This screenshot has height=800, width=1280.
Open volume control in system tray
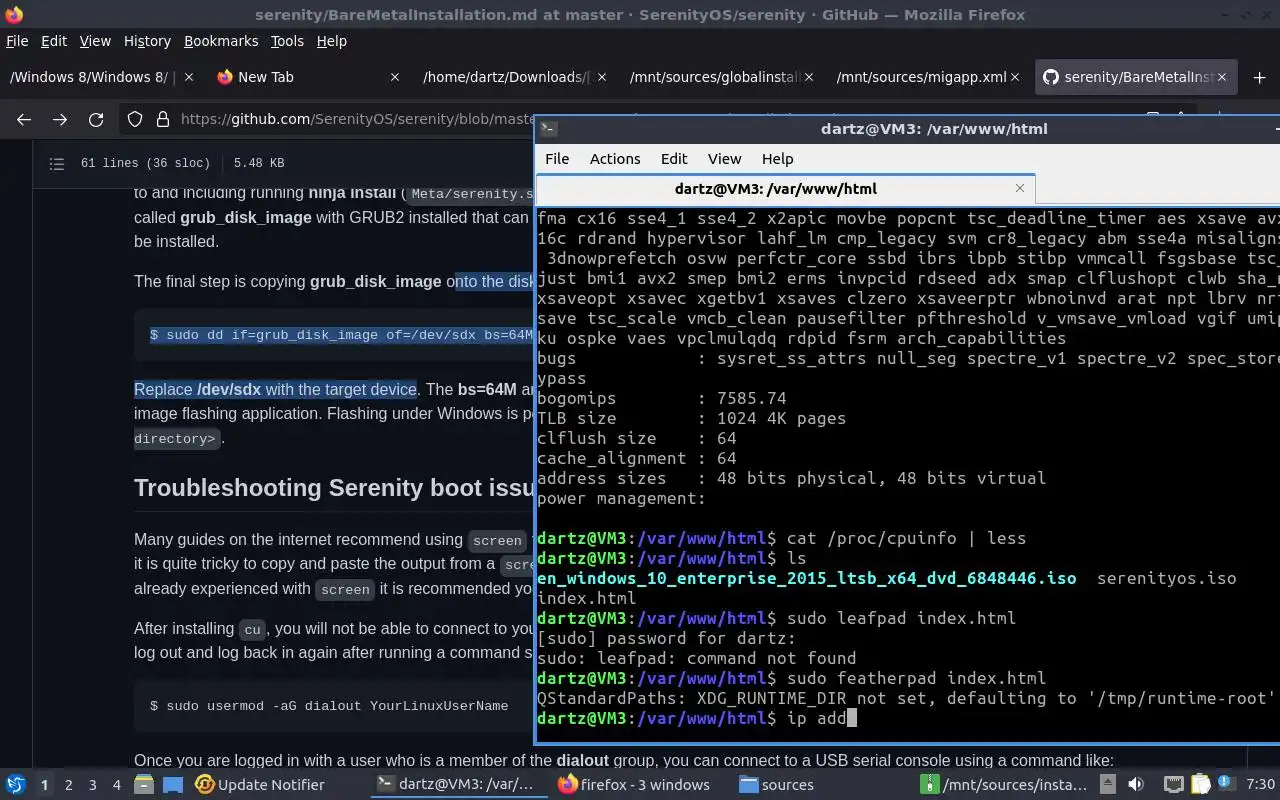[x=1136, y=785]
